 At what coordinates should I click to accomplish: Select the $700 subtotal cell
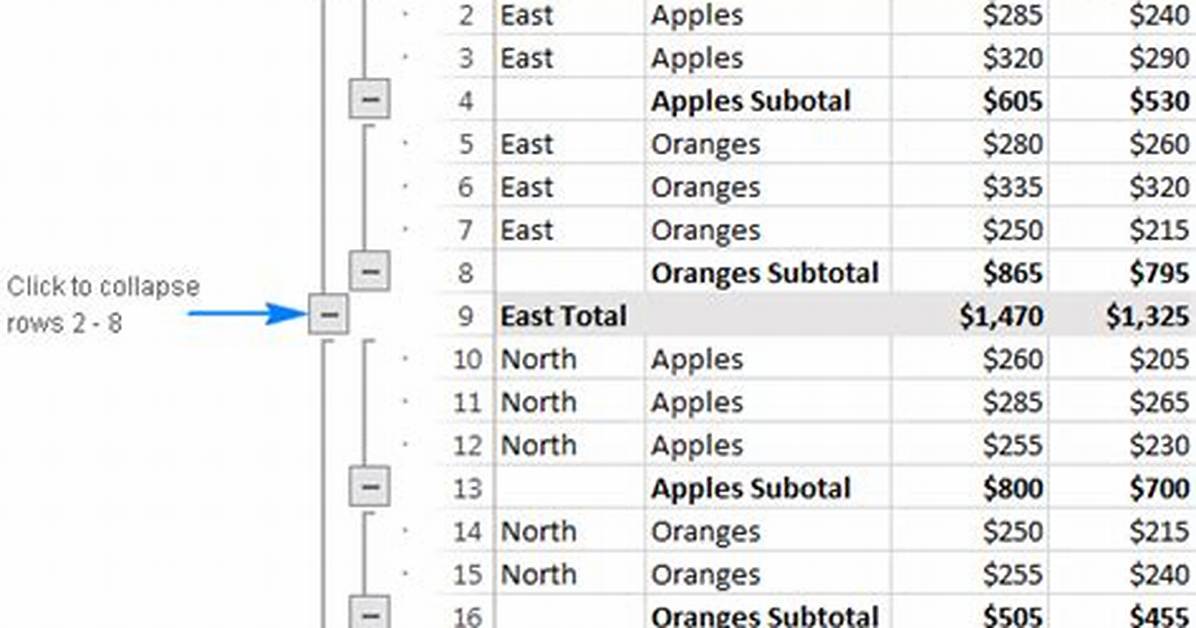pos(1122,488)
